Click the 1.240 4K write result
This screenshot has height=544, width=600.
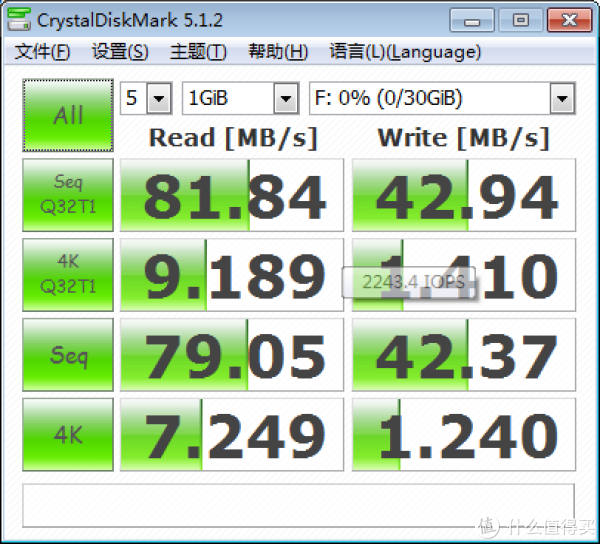[x=464, y=435]
